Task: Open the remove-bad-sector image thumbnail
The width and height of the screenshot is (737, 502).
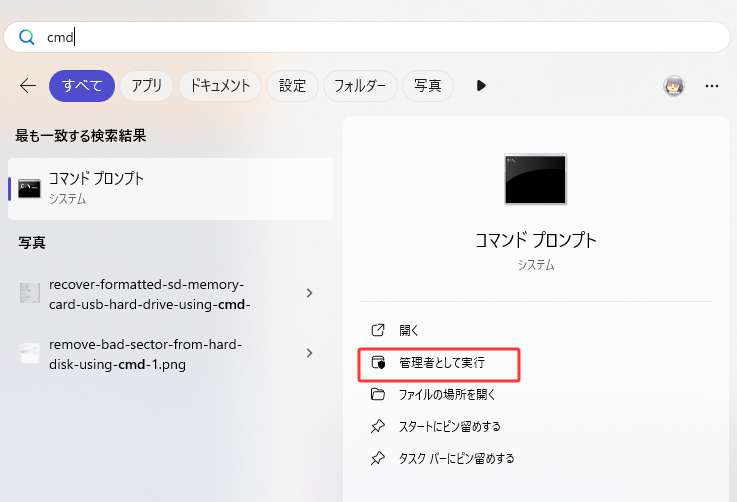Action: coord(30,353)
